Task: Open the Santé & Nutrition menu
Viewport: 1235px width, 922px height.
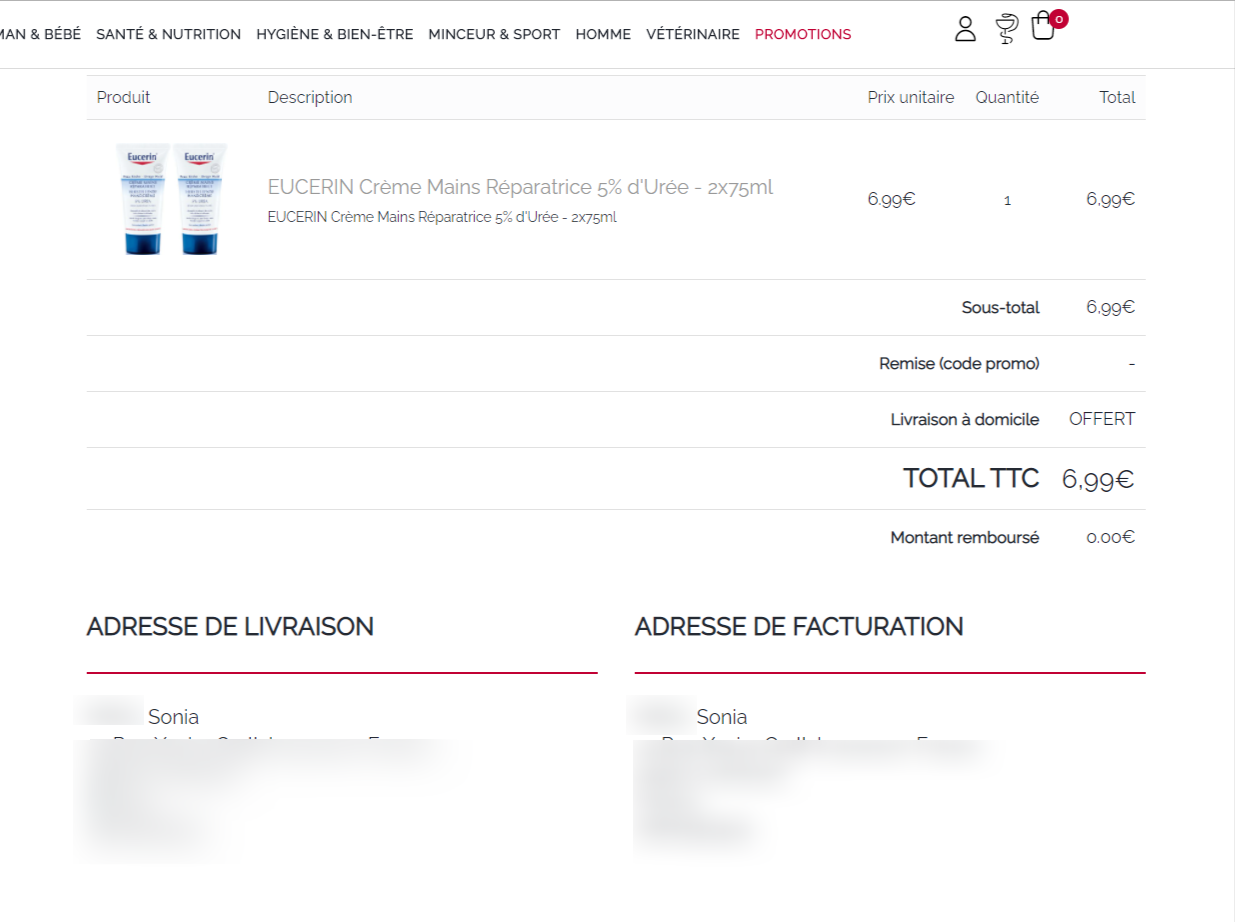Action: tap(168, 34)
